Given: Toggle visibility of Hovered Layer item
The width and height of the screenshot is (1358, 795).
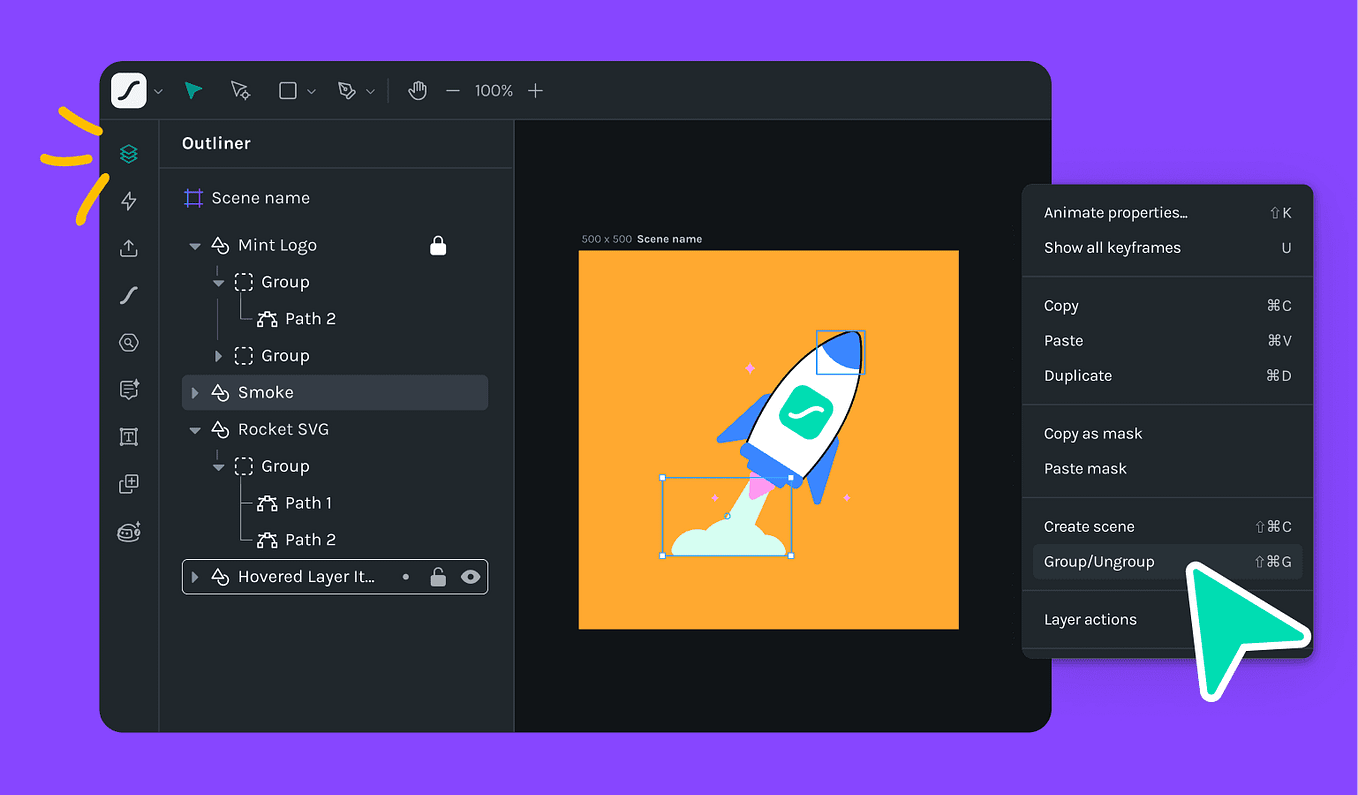Looking at the screenshot, I should pos(469,576).
